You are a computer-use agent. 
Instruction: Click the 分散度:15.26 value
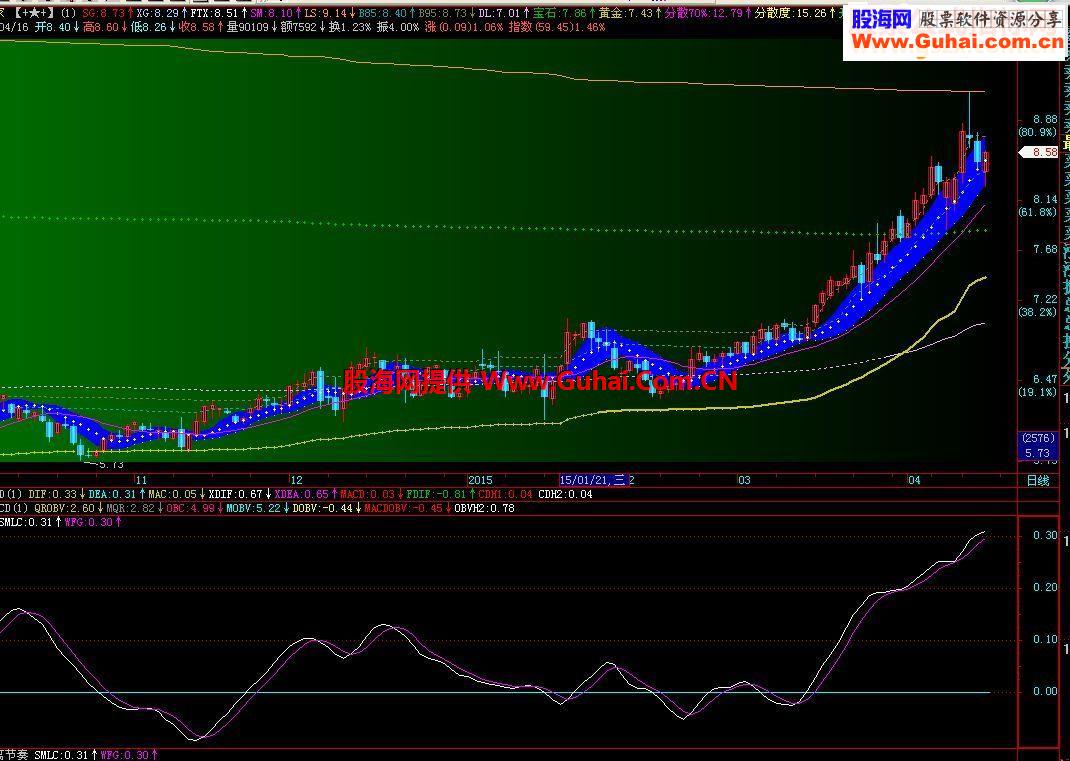pyautogui.click(x=790, y=12)
